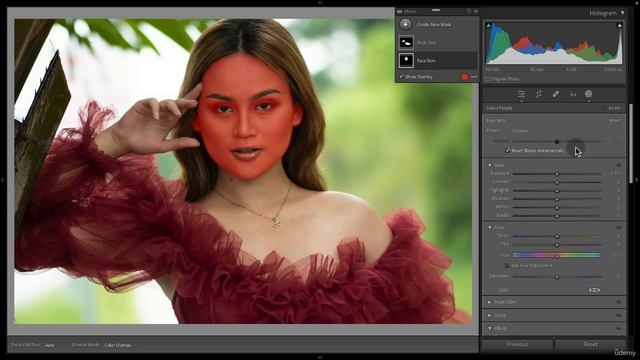This screenshot has width=640, height=360.
Task: Click the Previous button
Action: 517,344
